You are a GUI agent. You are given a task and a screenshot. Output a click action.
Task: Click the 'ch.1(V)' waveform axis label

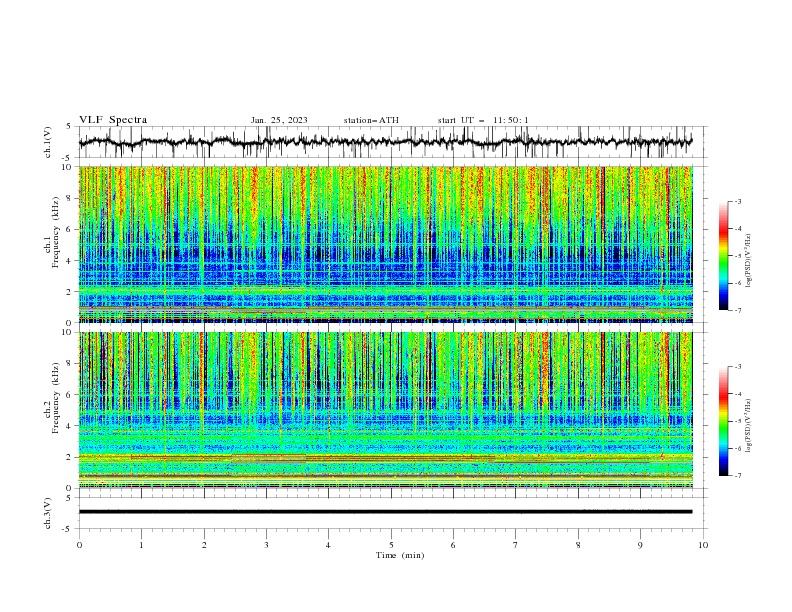click(x=48, y=142)
